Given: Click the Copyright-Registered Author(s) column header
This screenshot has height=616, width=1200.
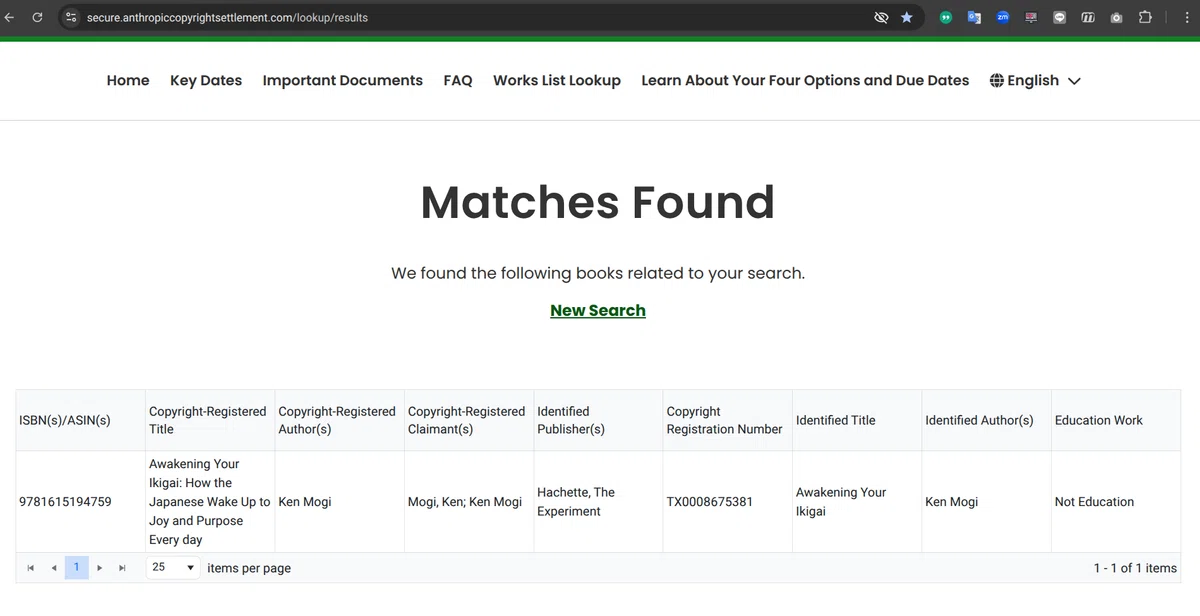Looking at the screenshot, I should [x=337, y=420].
